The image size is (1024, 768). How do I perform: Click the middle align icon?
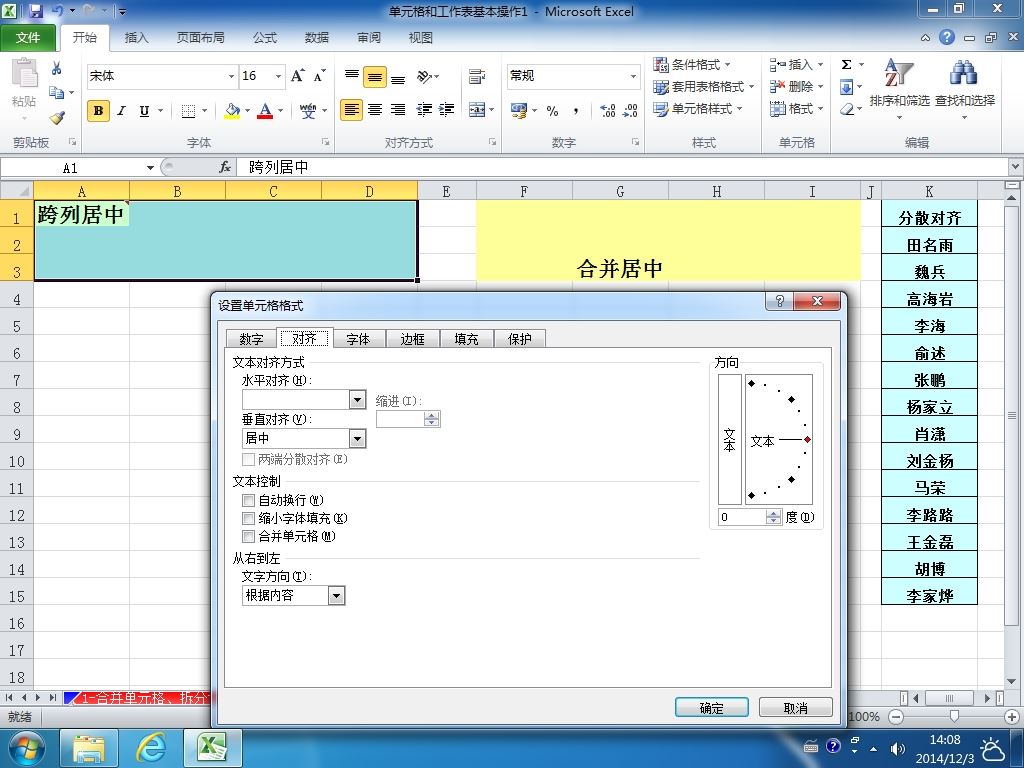(375, 76)
